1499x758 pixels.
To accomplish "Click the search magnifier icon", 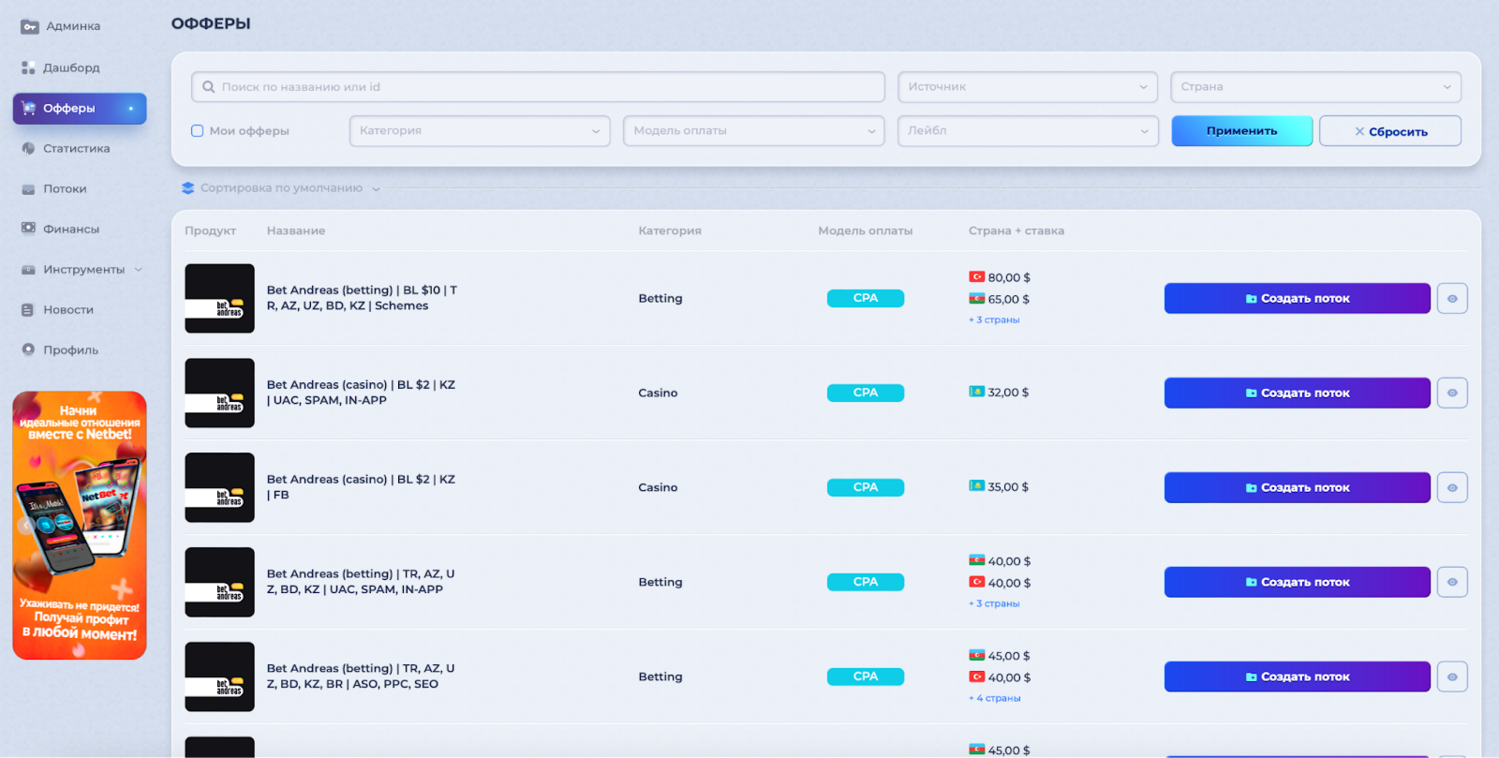I will (x=208, y=87).
